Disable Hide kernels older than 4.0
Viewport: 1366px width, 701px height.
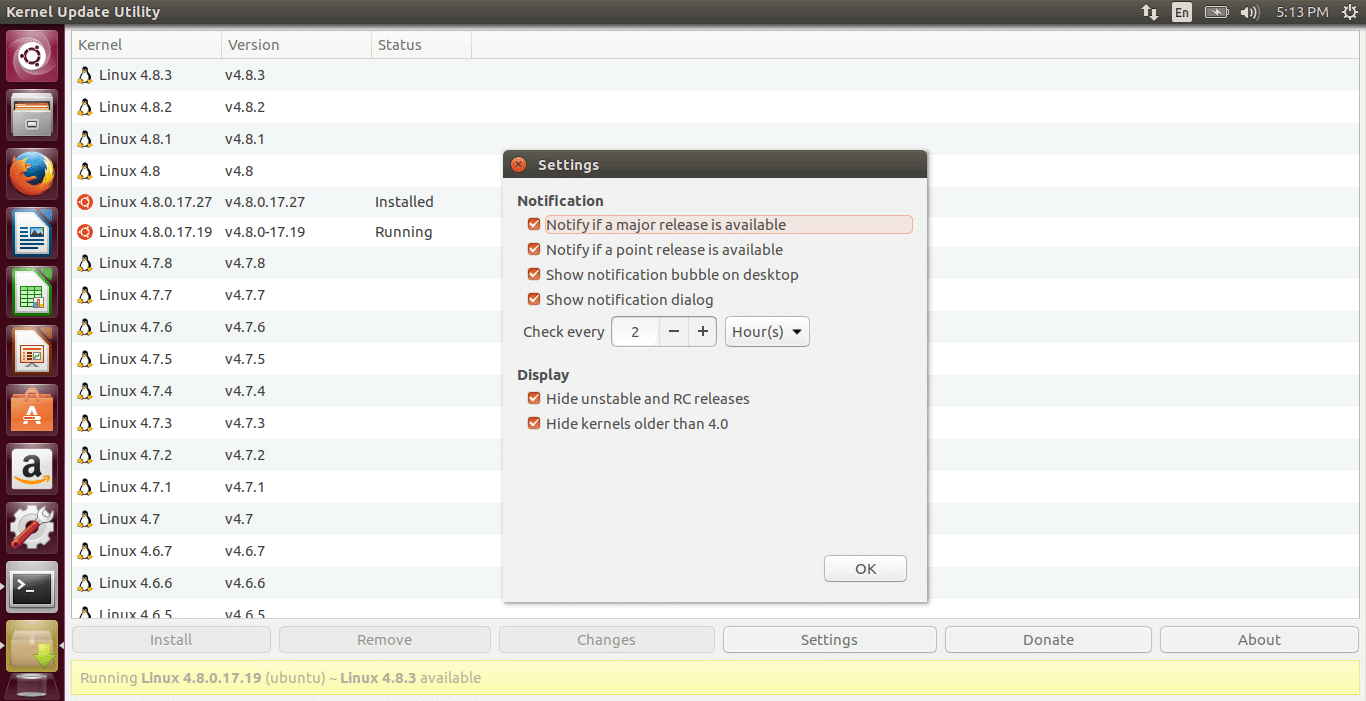click(535, 424)
